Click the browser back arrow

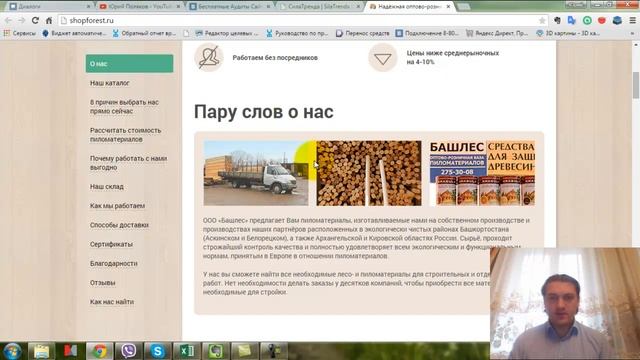coord(8,20)
